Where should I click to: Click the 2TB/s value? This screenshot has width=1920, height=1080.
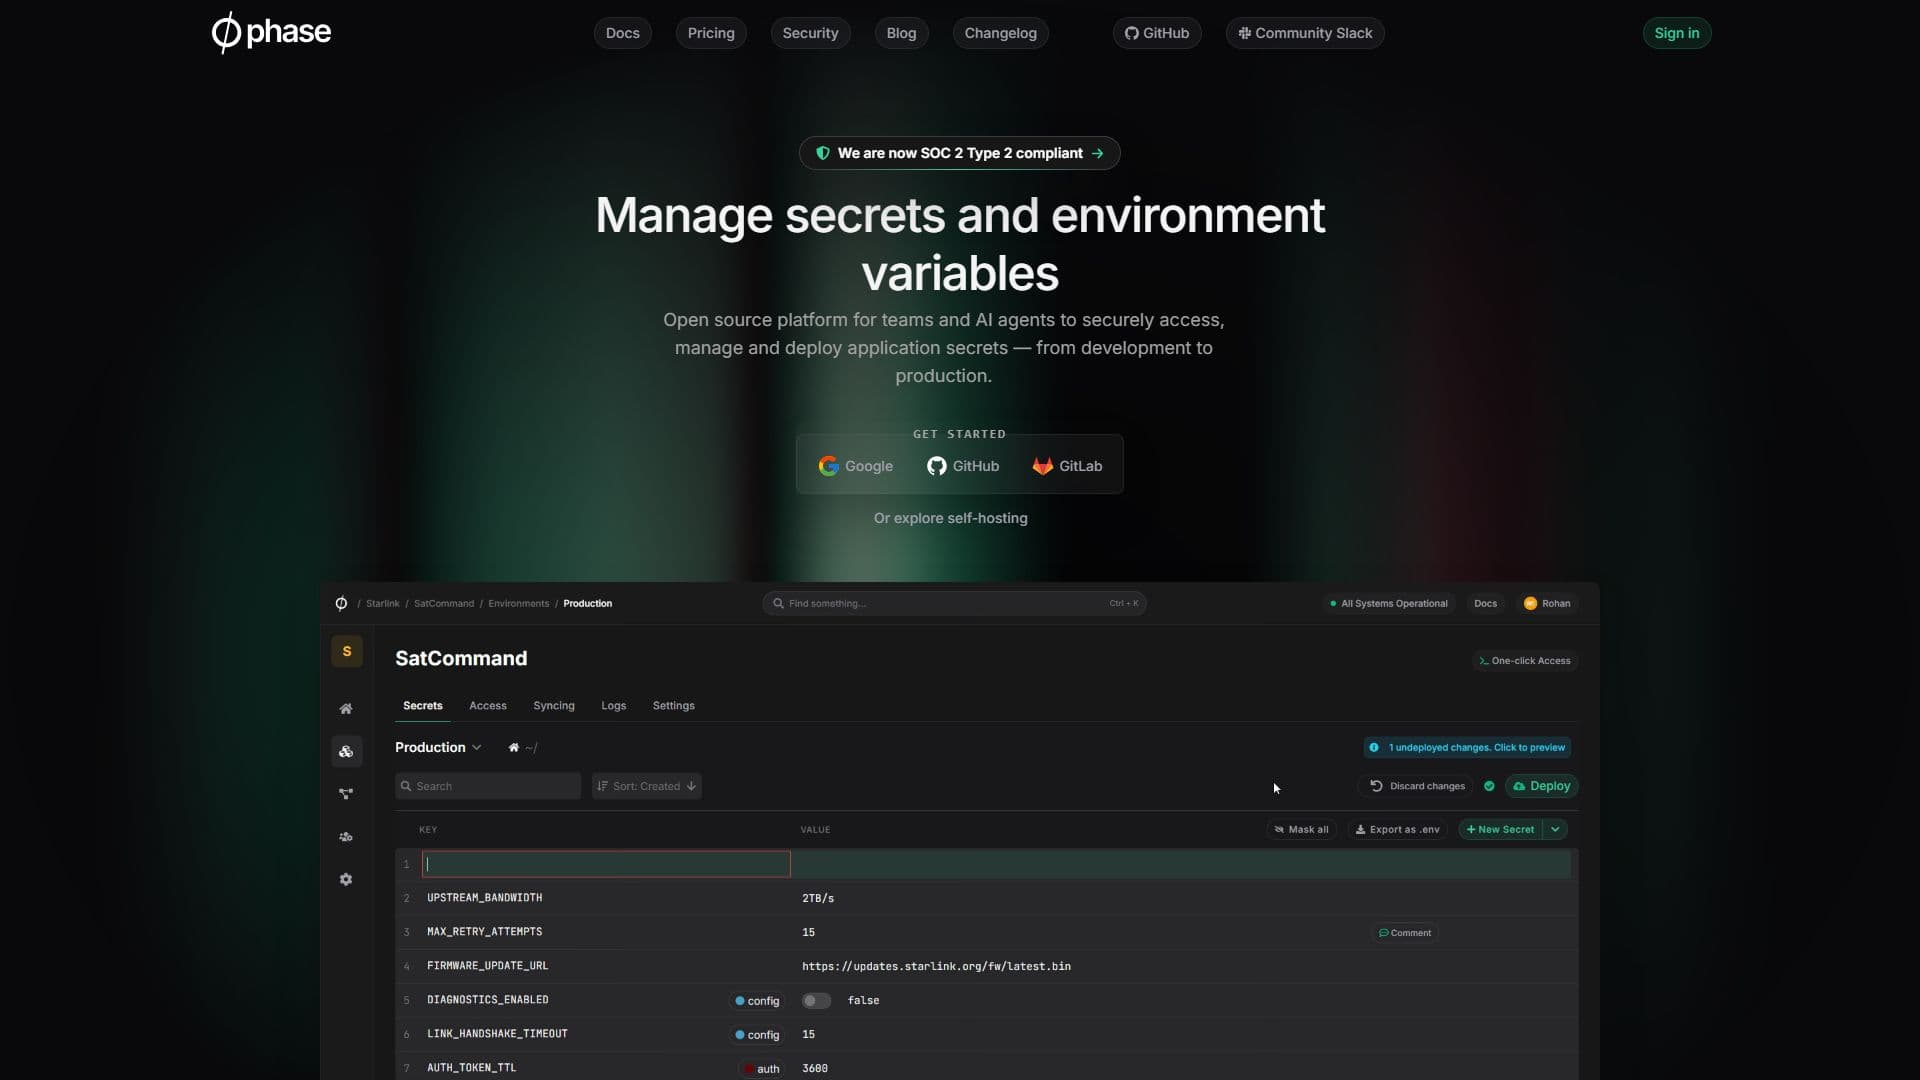click(x=817, y=898)
